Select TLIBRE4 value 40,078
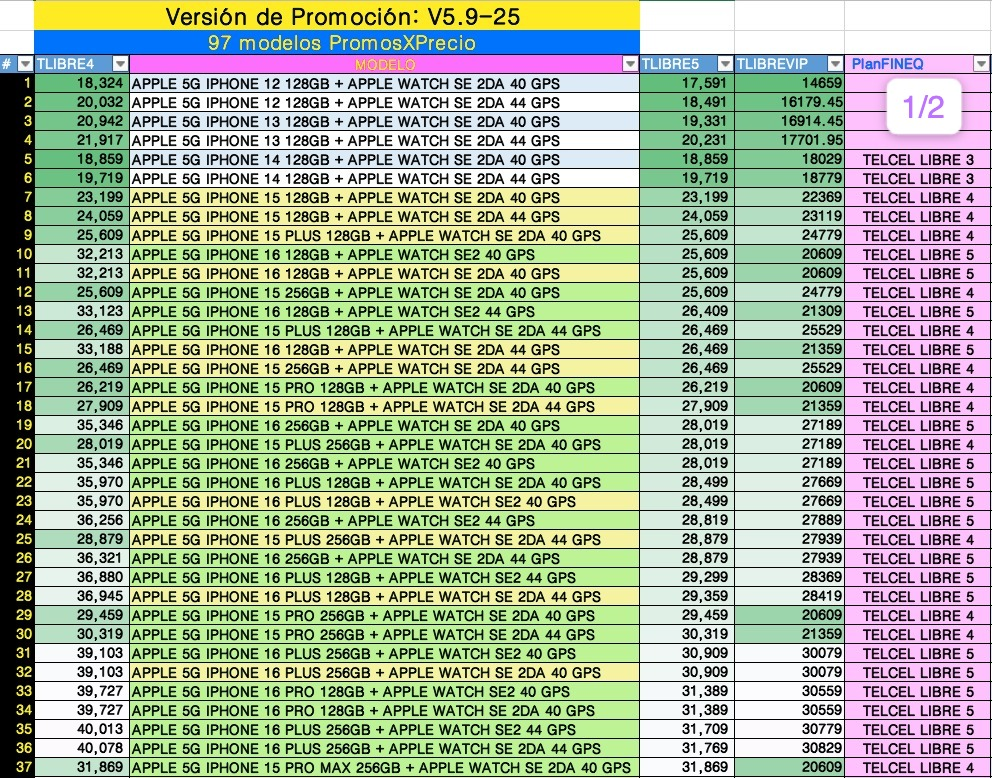The width and height of the screenshot is (992, 778). [x=82, y=748]
